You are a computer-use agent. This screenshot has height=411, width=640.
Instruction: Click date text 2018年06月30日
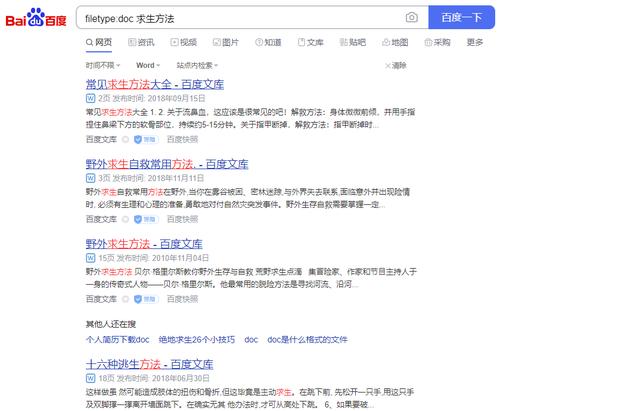pos(181,378)
